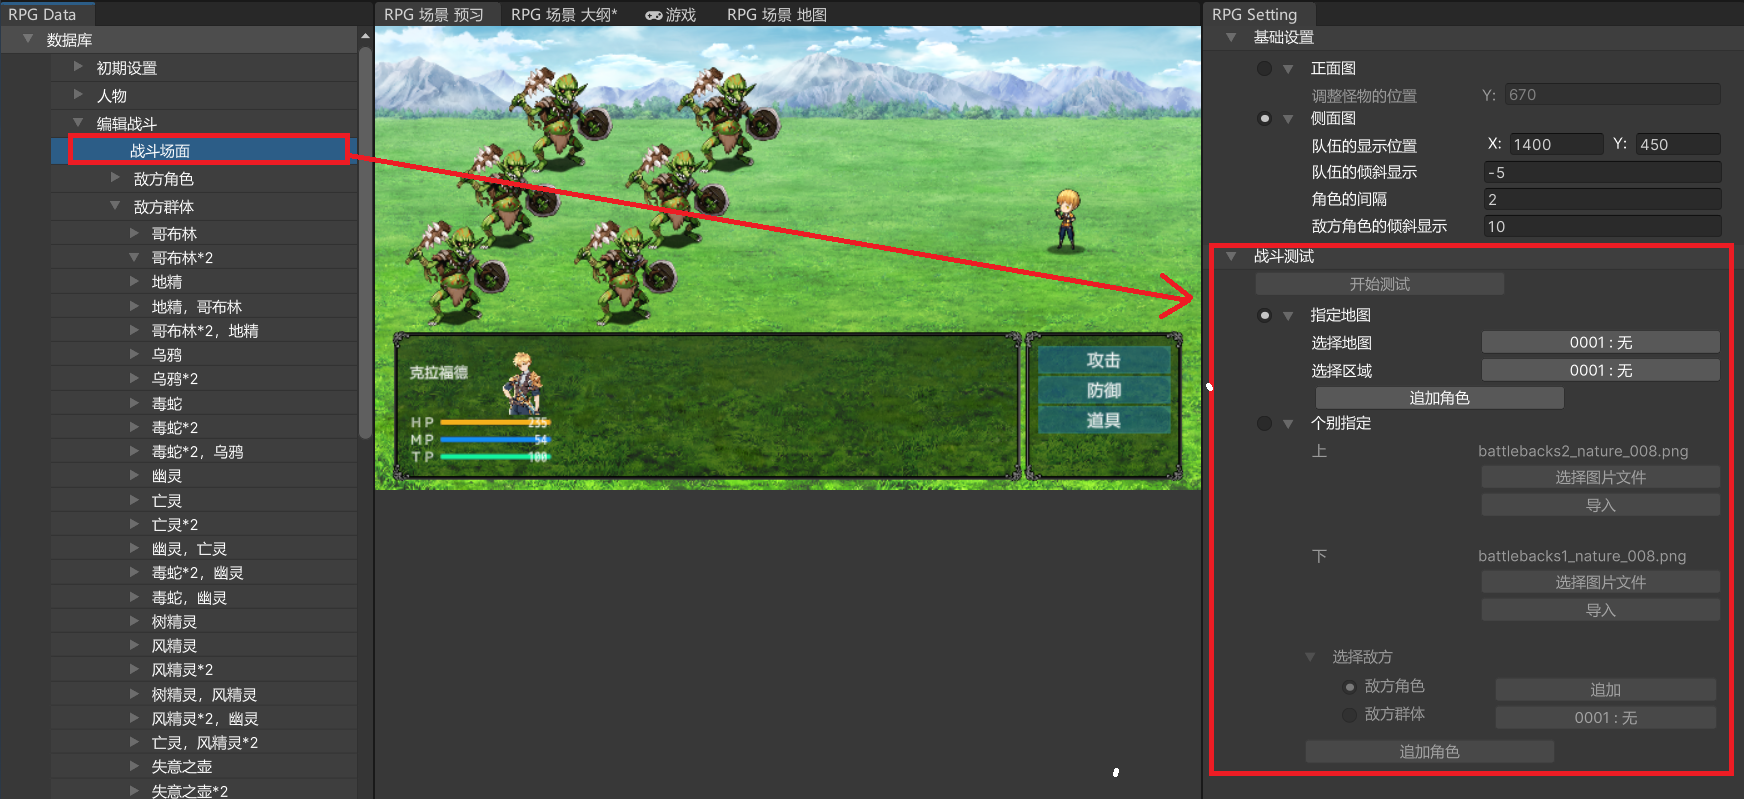Select the 正面图 radio button

click(1264, 68)
